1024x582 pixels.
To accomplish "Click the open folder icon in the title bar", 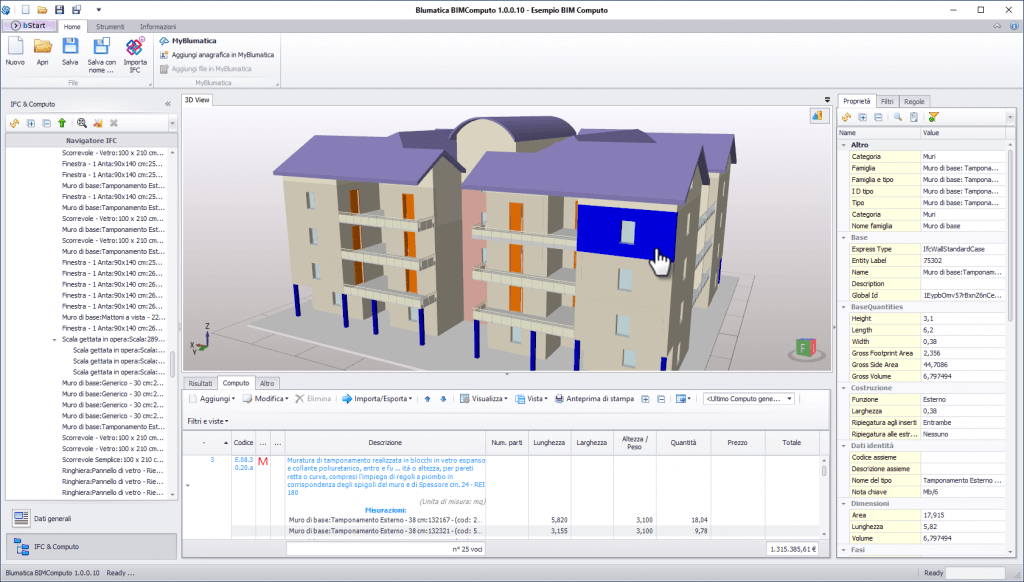I will click(42, 10).
